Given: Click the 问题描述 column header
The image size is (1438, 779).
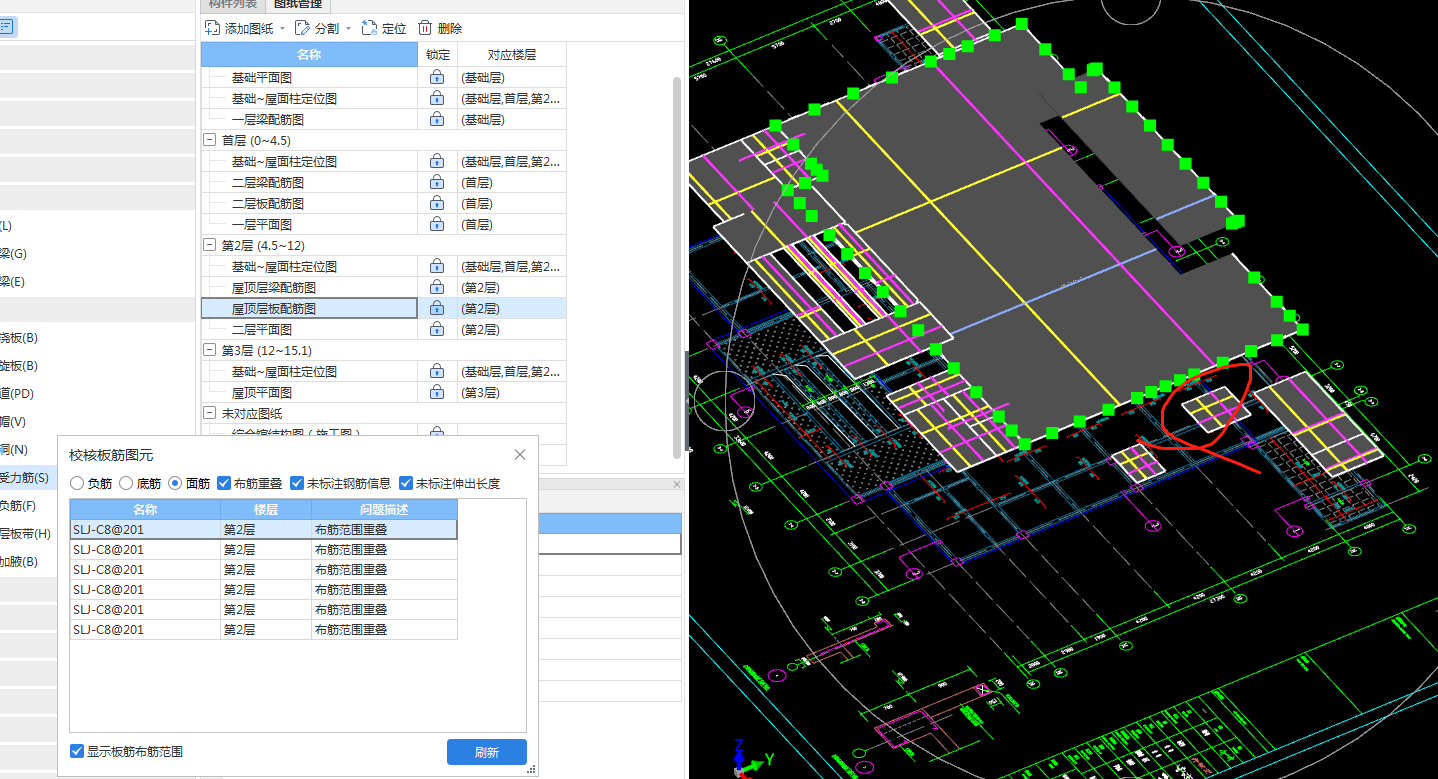Looking at the screenshot, I should coord(384,509).
